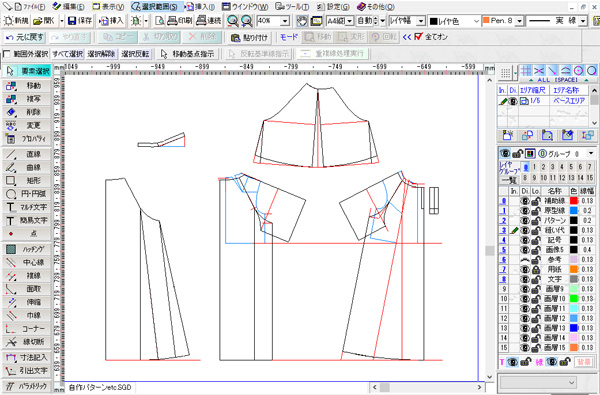The image size is (600, 395).
Task: Open the 実線 line style dropdown
Action: coord(583,21)
